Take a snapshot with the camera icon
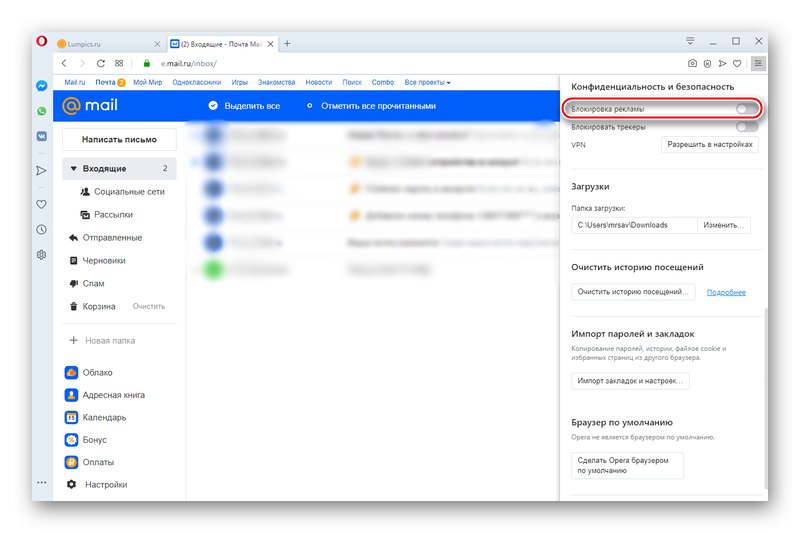Viewport: 800px width, 533px height. [692, 63]
